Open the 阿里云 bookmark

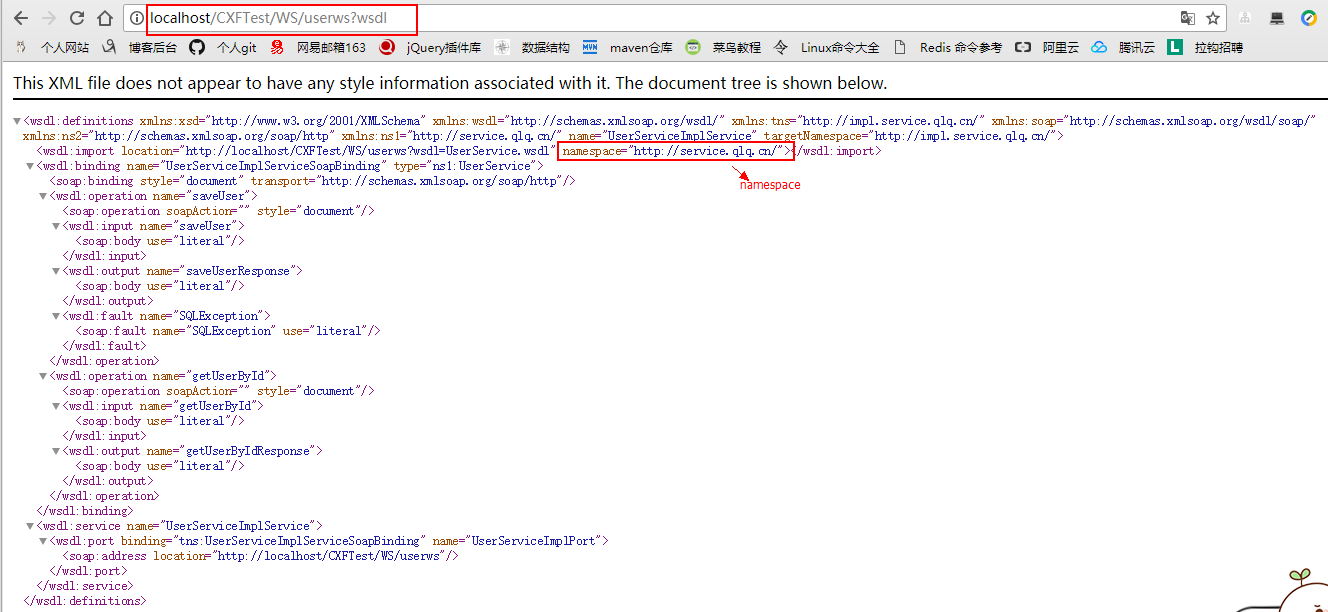pyautogui.click(x=1047, y=47)
